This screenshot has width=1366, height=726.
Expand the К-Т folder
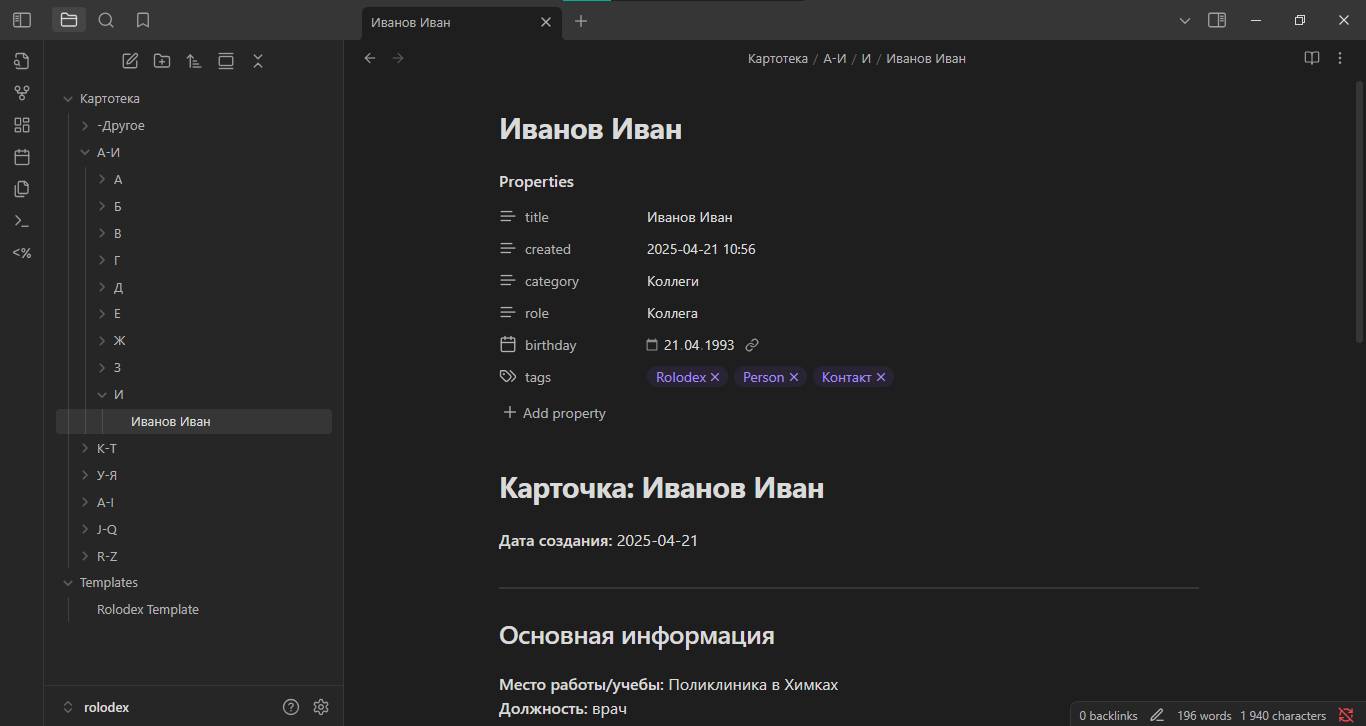pyautogui.click(x=85, y=449)
